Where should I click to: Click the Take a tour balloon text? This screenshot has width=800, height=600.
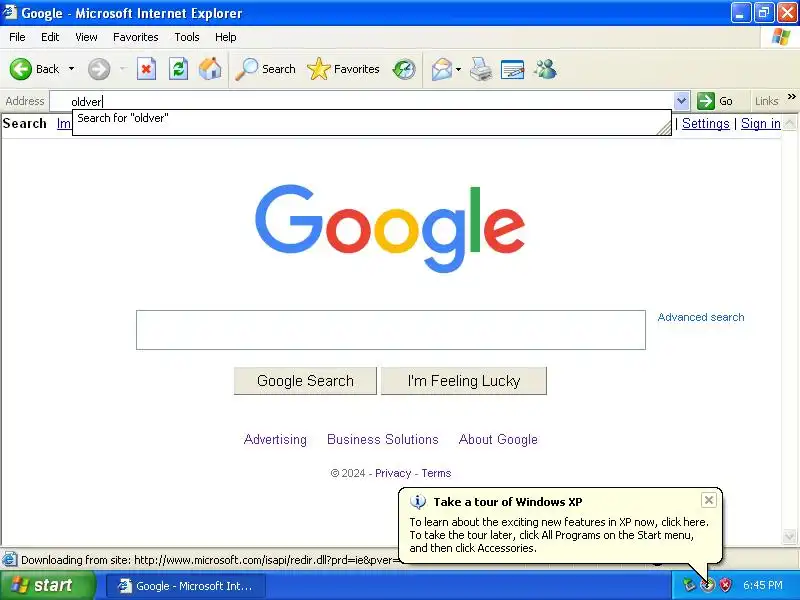tap(559, 535)
